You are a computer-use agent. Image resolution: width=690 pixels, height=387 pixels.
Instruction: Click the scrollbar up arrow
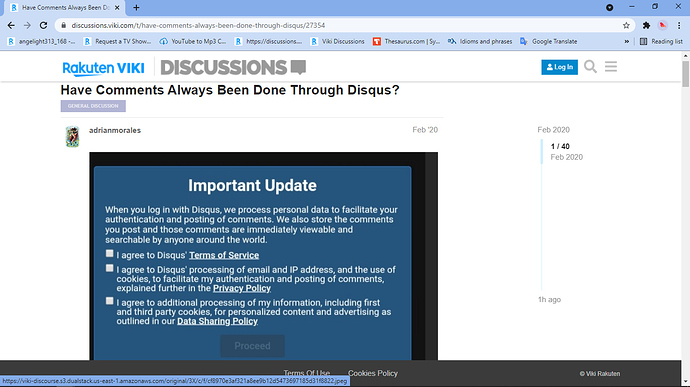pyautogui.click(x=686, y=56)
